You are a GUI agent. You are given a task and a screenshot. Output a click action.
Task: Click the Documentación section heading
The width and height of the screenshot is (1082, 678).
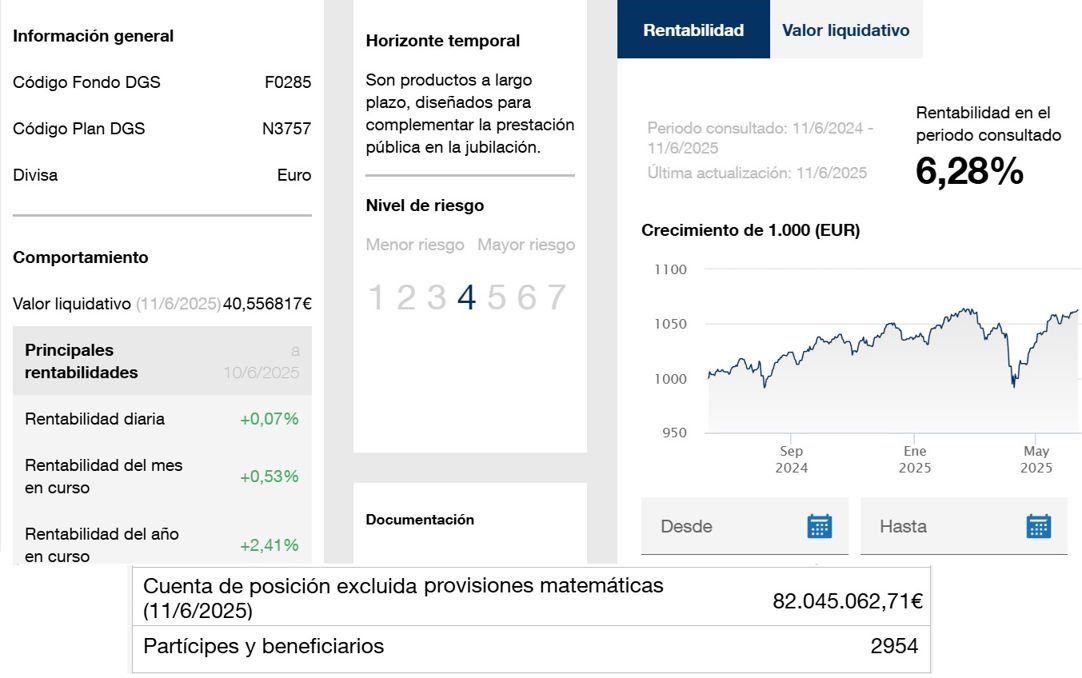(x=420, y=520)
